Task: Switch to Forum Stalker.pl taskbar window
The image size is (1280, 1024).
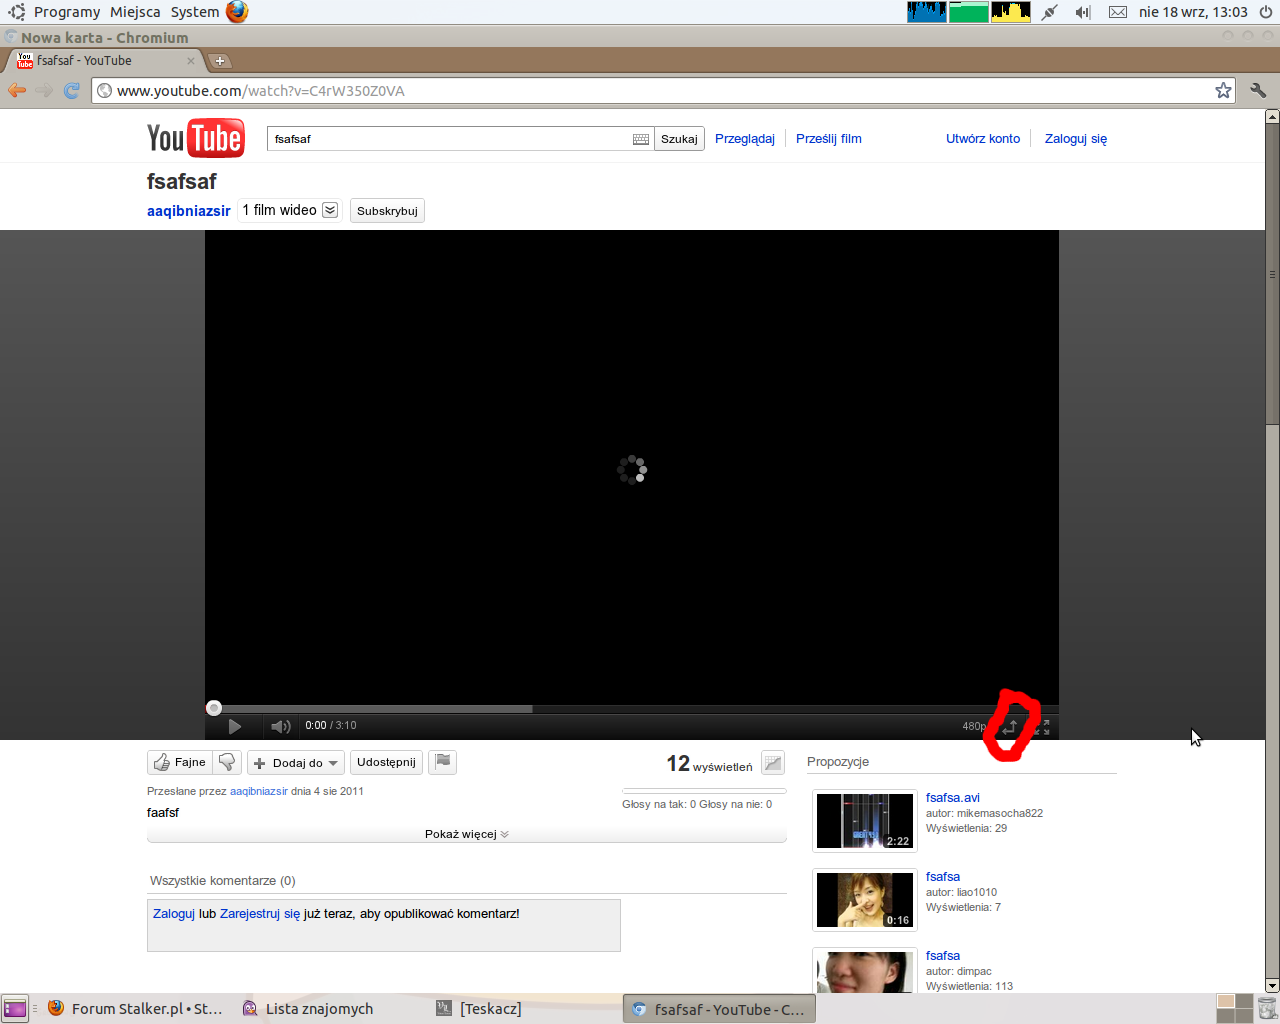Action: pos(135,1009)
